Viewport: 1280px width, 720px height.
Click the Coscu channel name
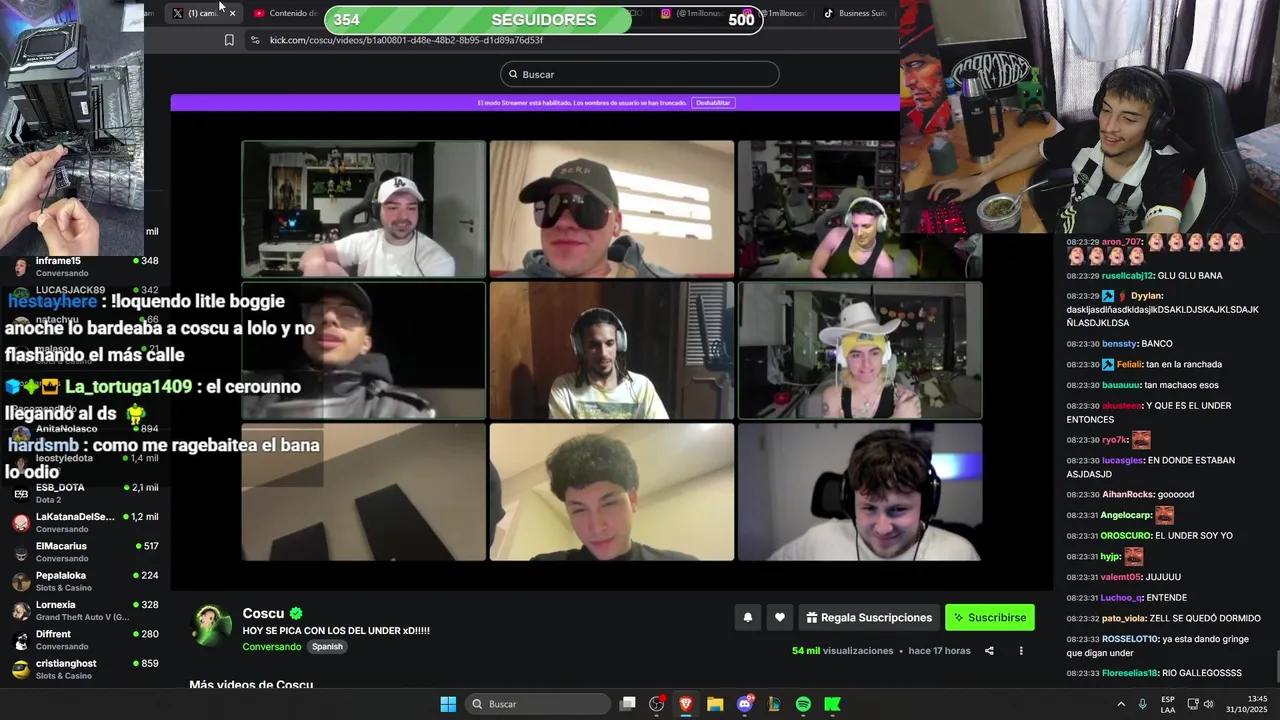pyautogui.click(x=263, y=613)
